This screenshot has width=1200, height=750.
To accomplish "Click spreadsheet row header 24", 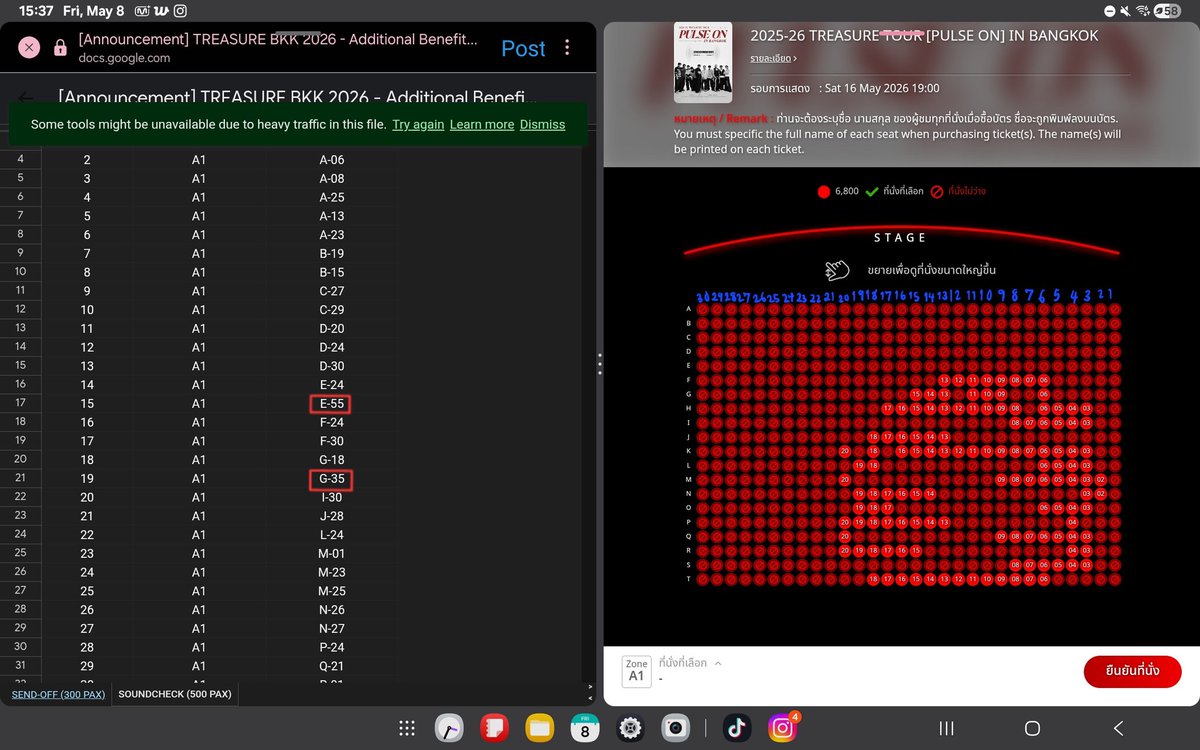I will 21,534.
